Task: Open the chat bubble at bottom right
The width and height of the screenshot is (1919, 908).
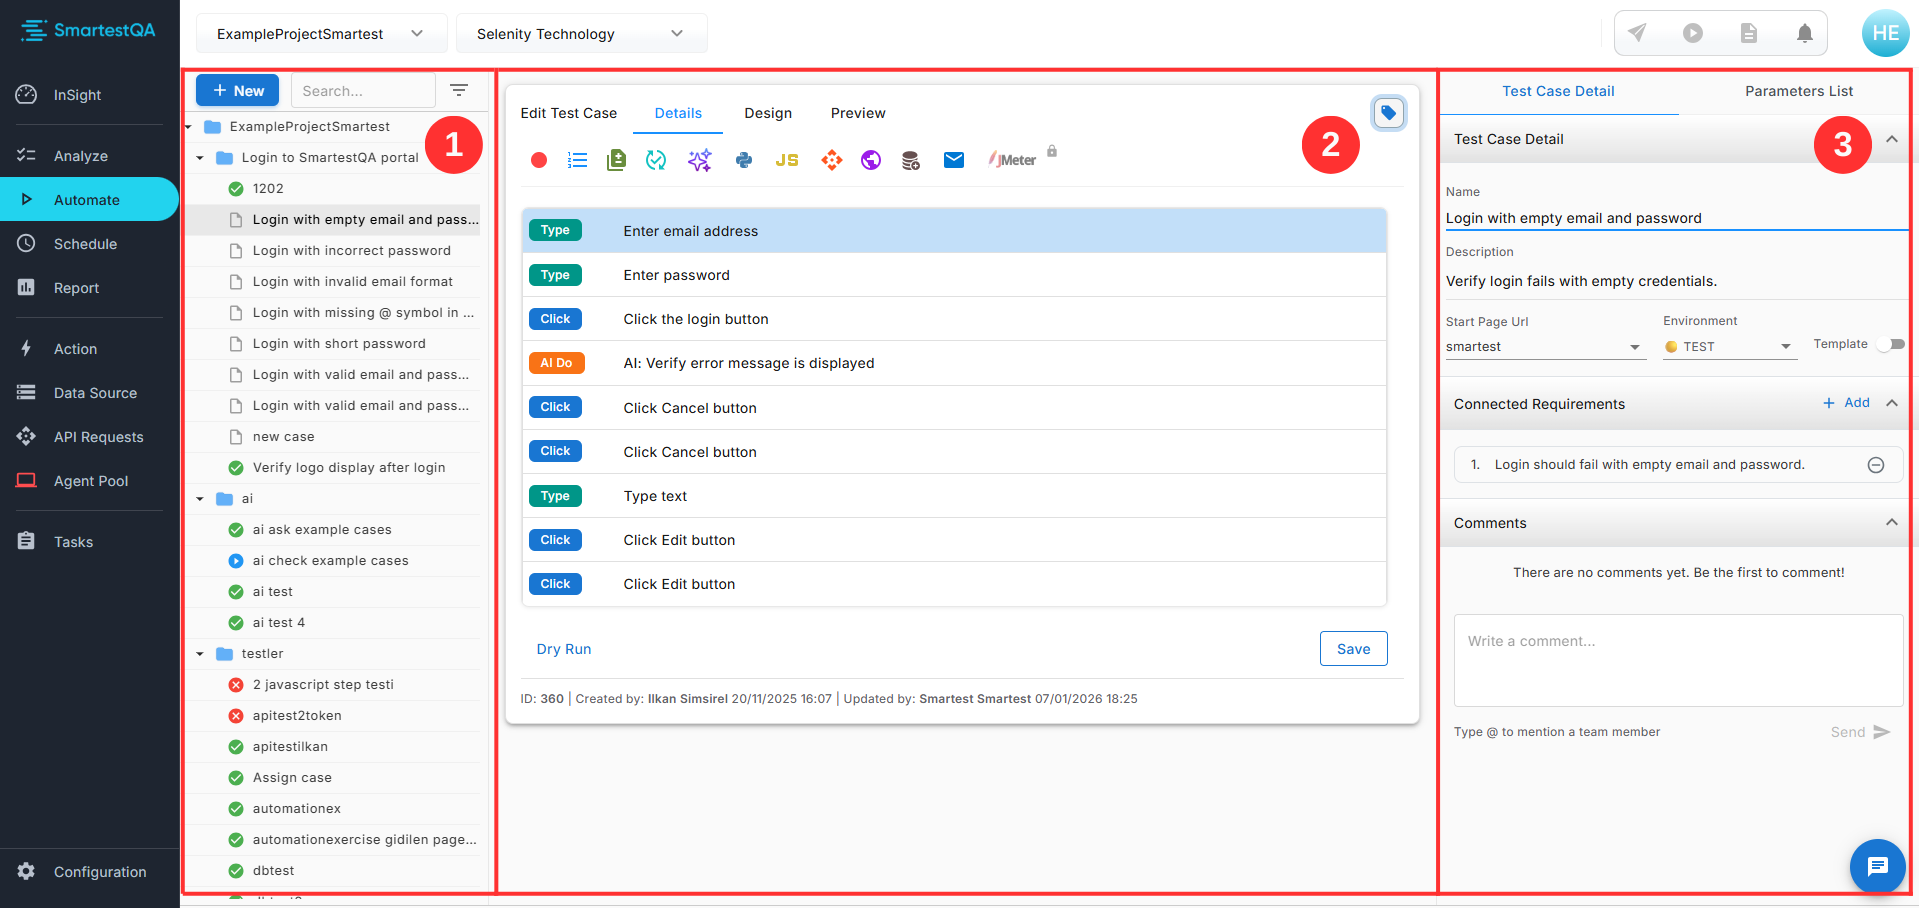Action: [1877, 866]
